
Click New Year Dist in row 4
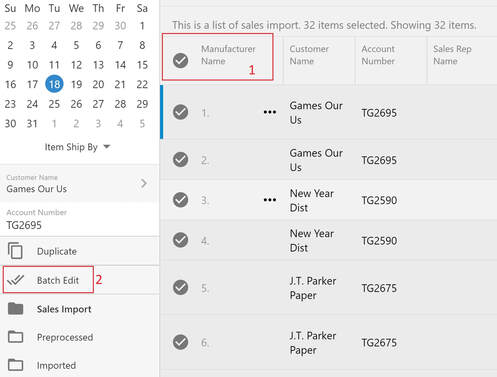click(312, 241)
